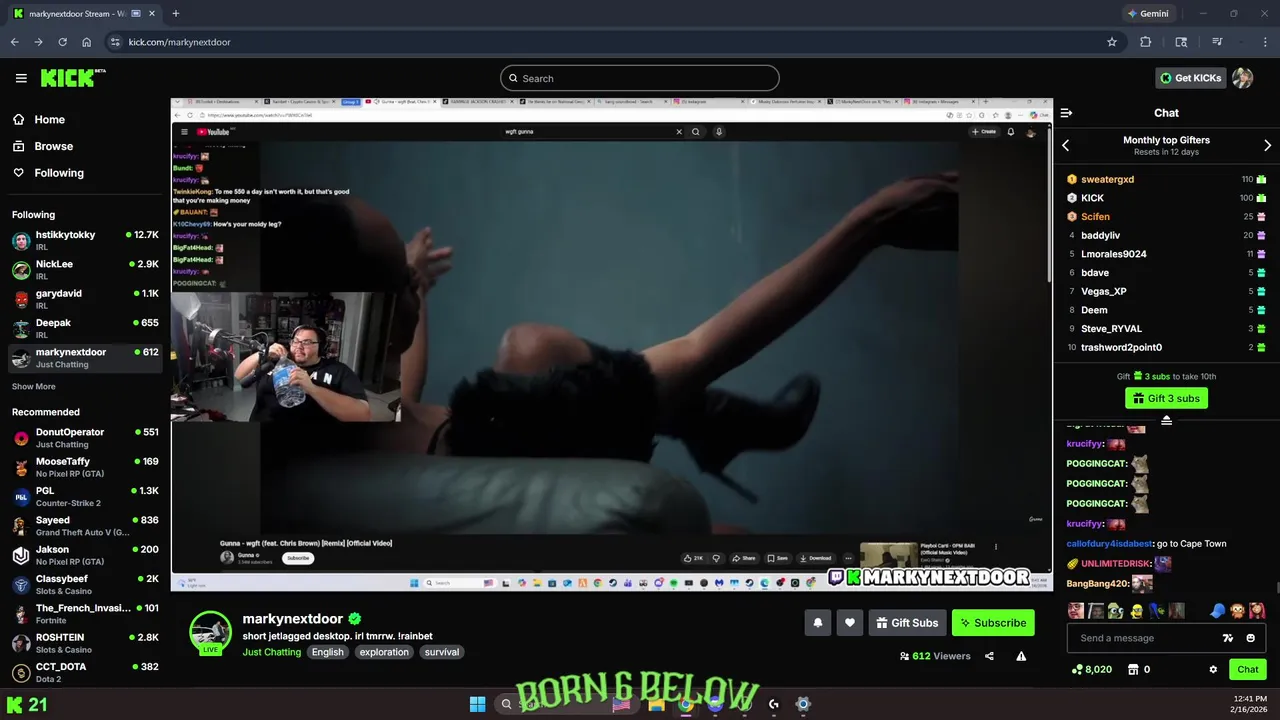Click the 8,020 channel points balance
The width and height of the screenshot is (1280, 720).
click(x=1092, y=669)
